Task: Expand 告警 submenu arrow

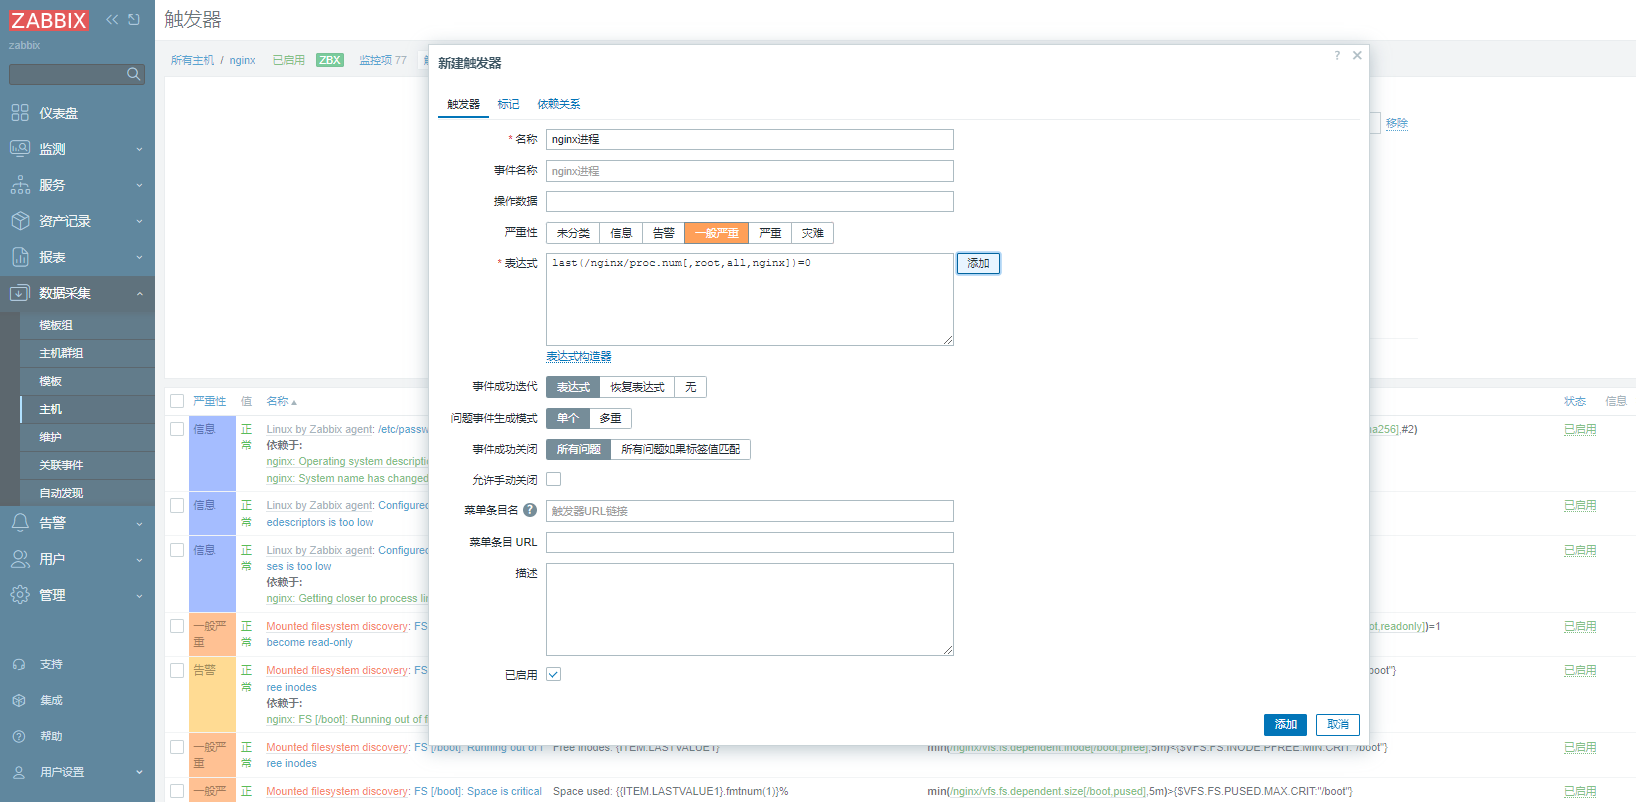Action: [x=139, y=523]
